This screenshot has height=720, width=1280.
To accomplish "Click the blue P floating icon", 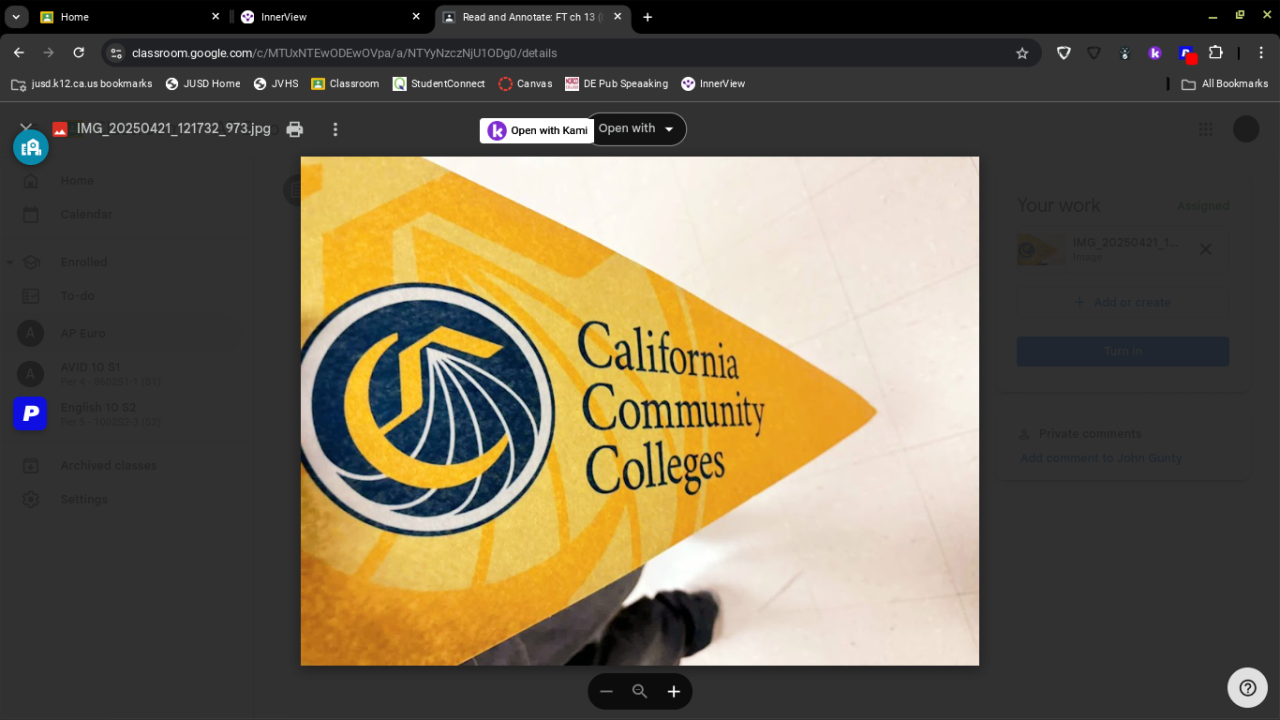I will point(30,413).
